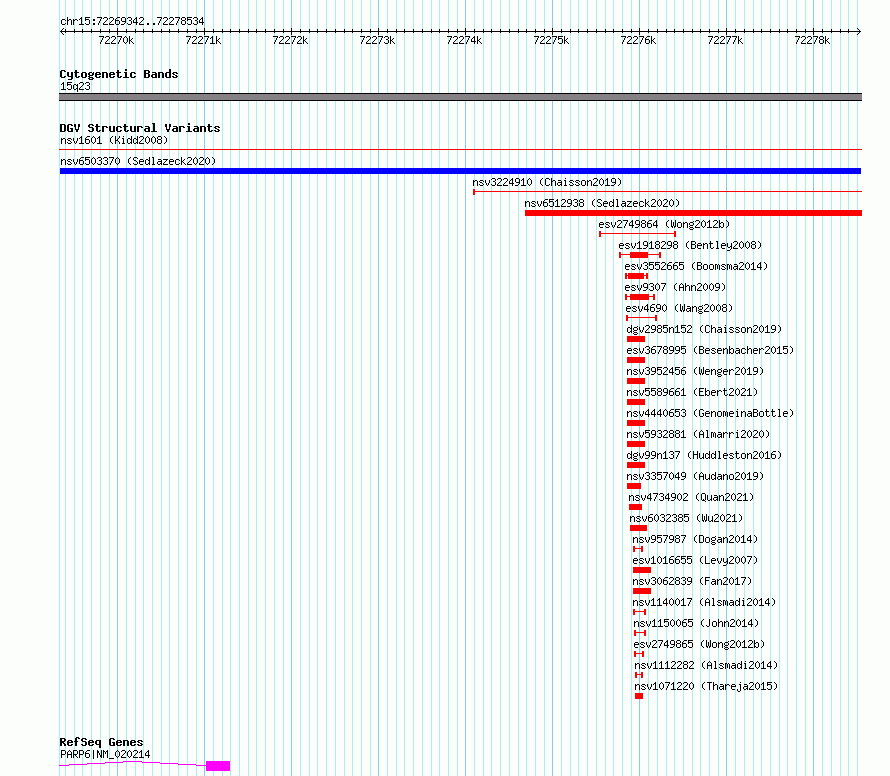Click the 72271k ruler label
The width and height of the screenshot is (890, 776).
(203, 40)
